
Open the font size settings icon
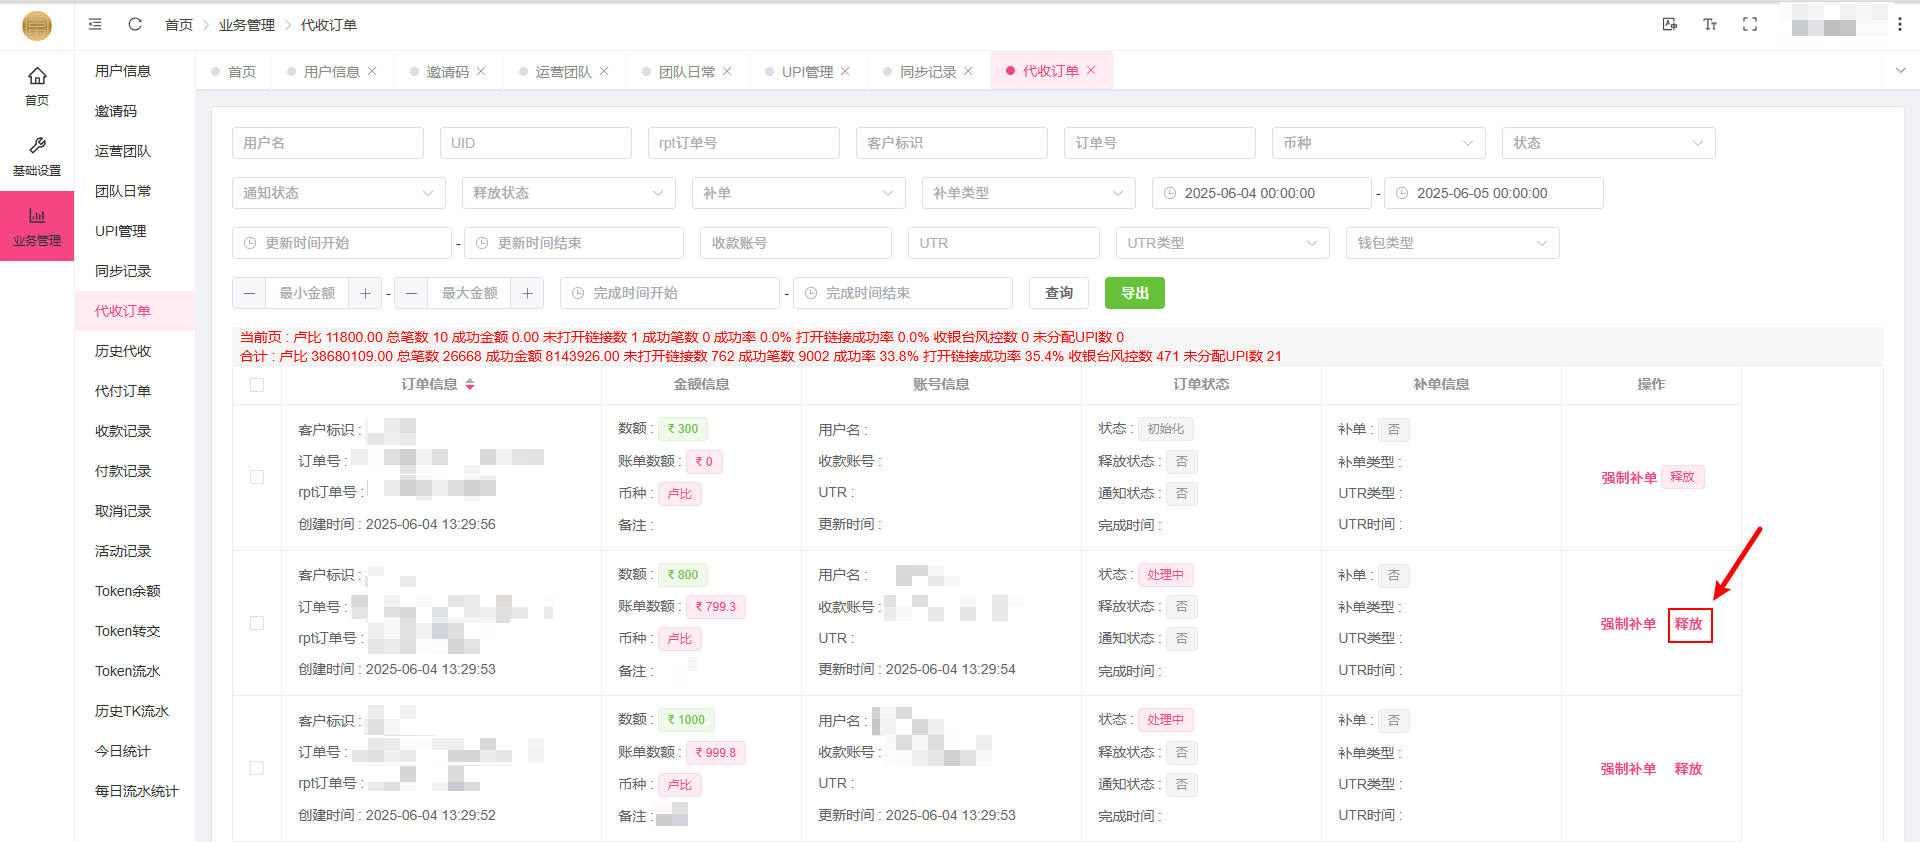coord(1710,24)
